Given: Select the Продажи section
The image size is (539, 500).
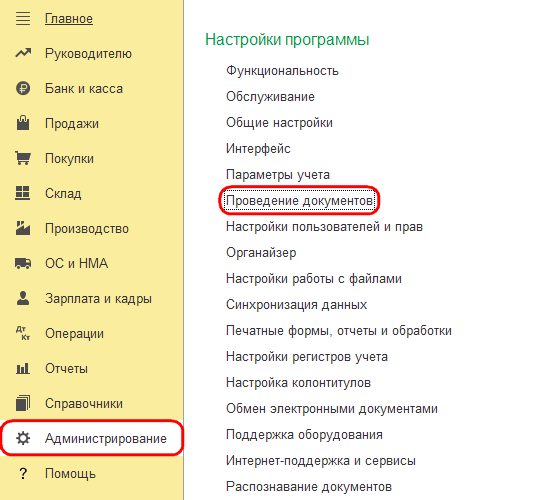Looking at the screenshot, I should 72,124.
